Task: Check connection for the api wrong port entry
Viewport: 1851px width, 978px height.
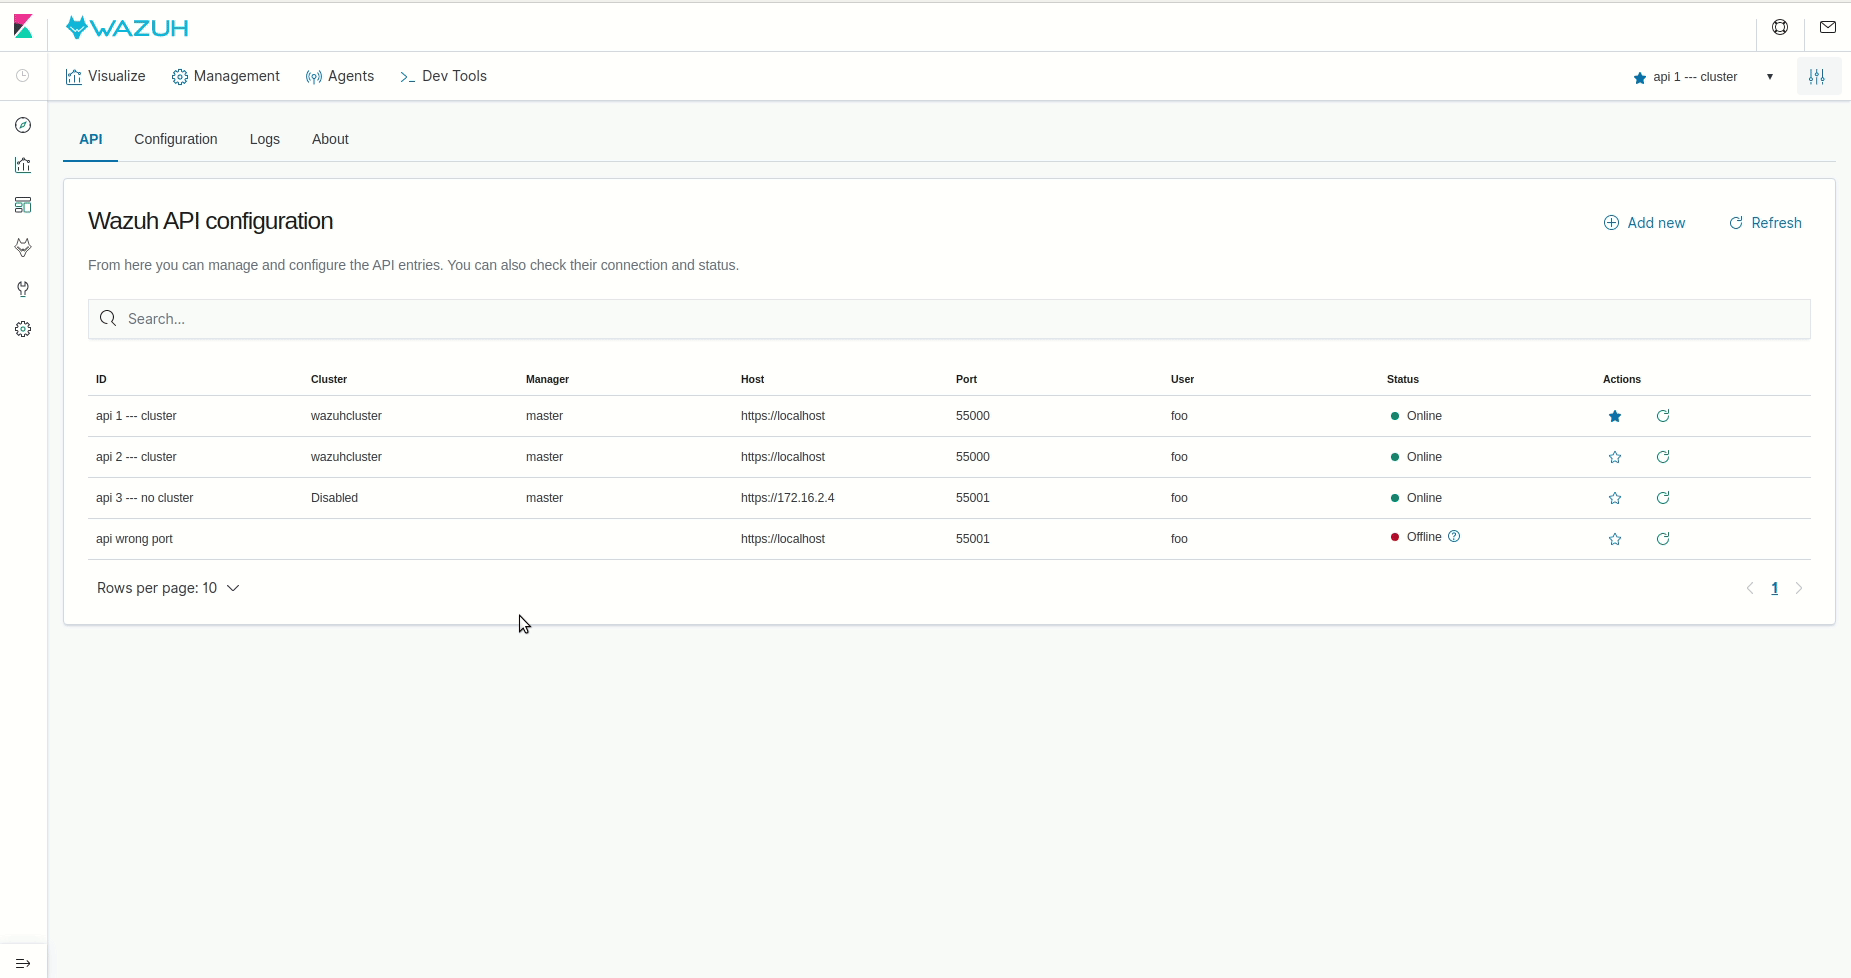Action: 1663,539
